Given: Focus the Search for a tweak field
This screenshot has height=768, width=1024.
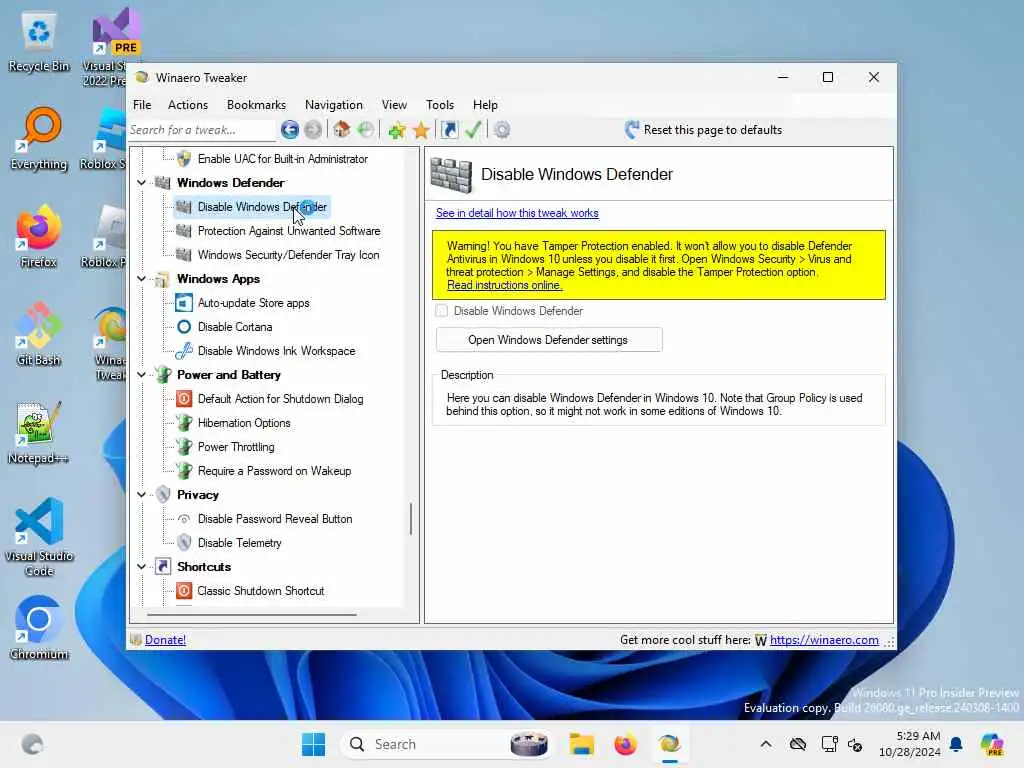Looking at the screenshot, I should 201,130.
